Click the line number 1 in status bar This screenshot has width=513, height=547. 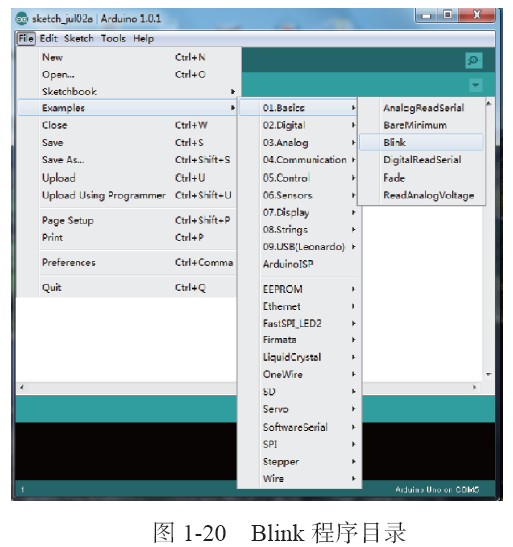pos(22,490)
